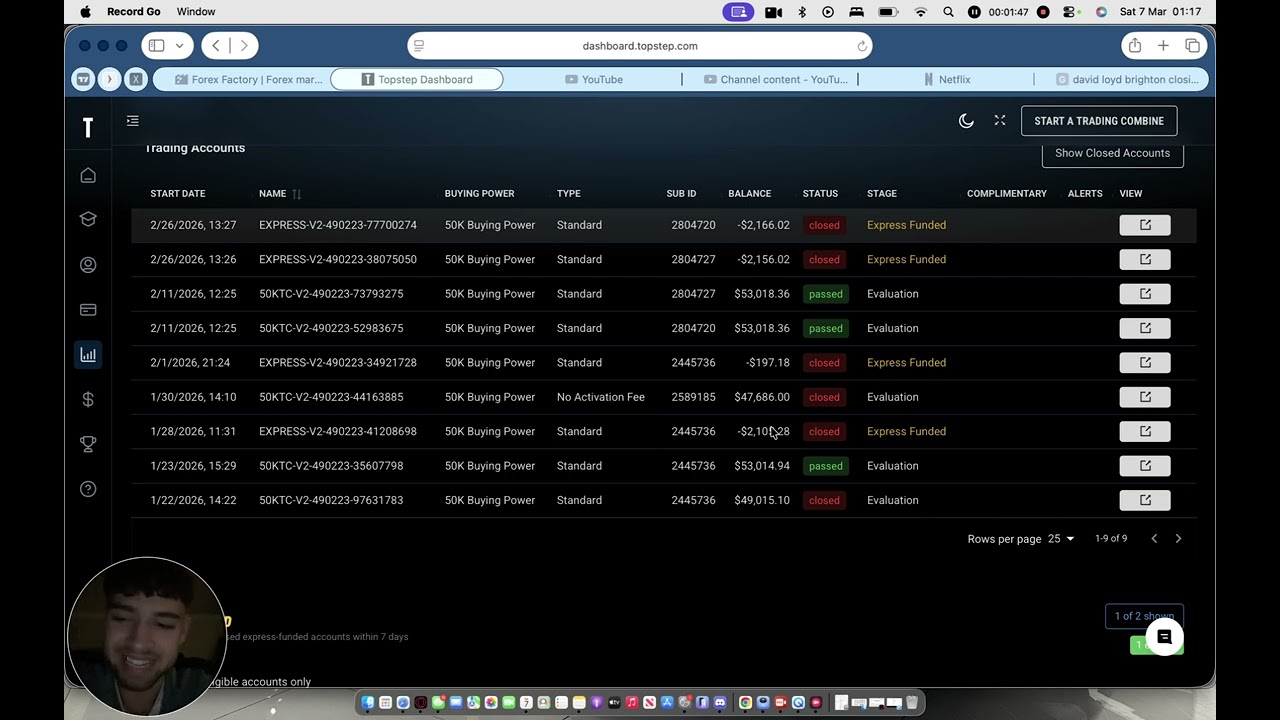The height and width of the screenshot is (720, 1280).
Task: Open Bluetooth menu bar icon
Action: point(802,12)
